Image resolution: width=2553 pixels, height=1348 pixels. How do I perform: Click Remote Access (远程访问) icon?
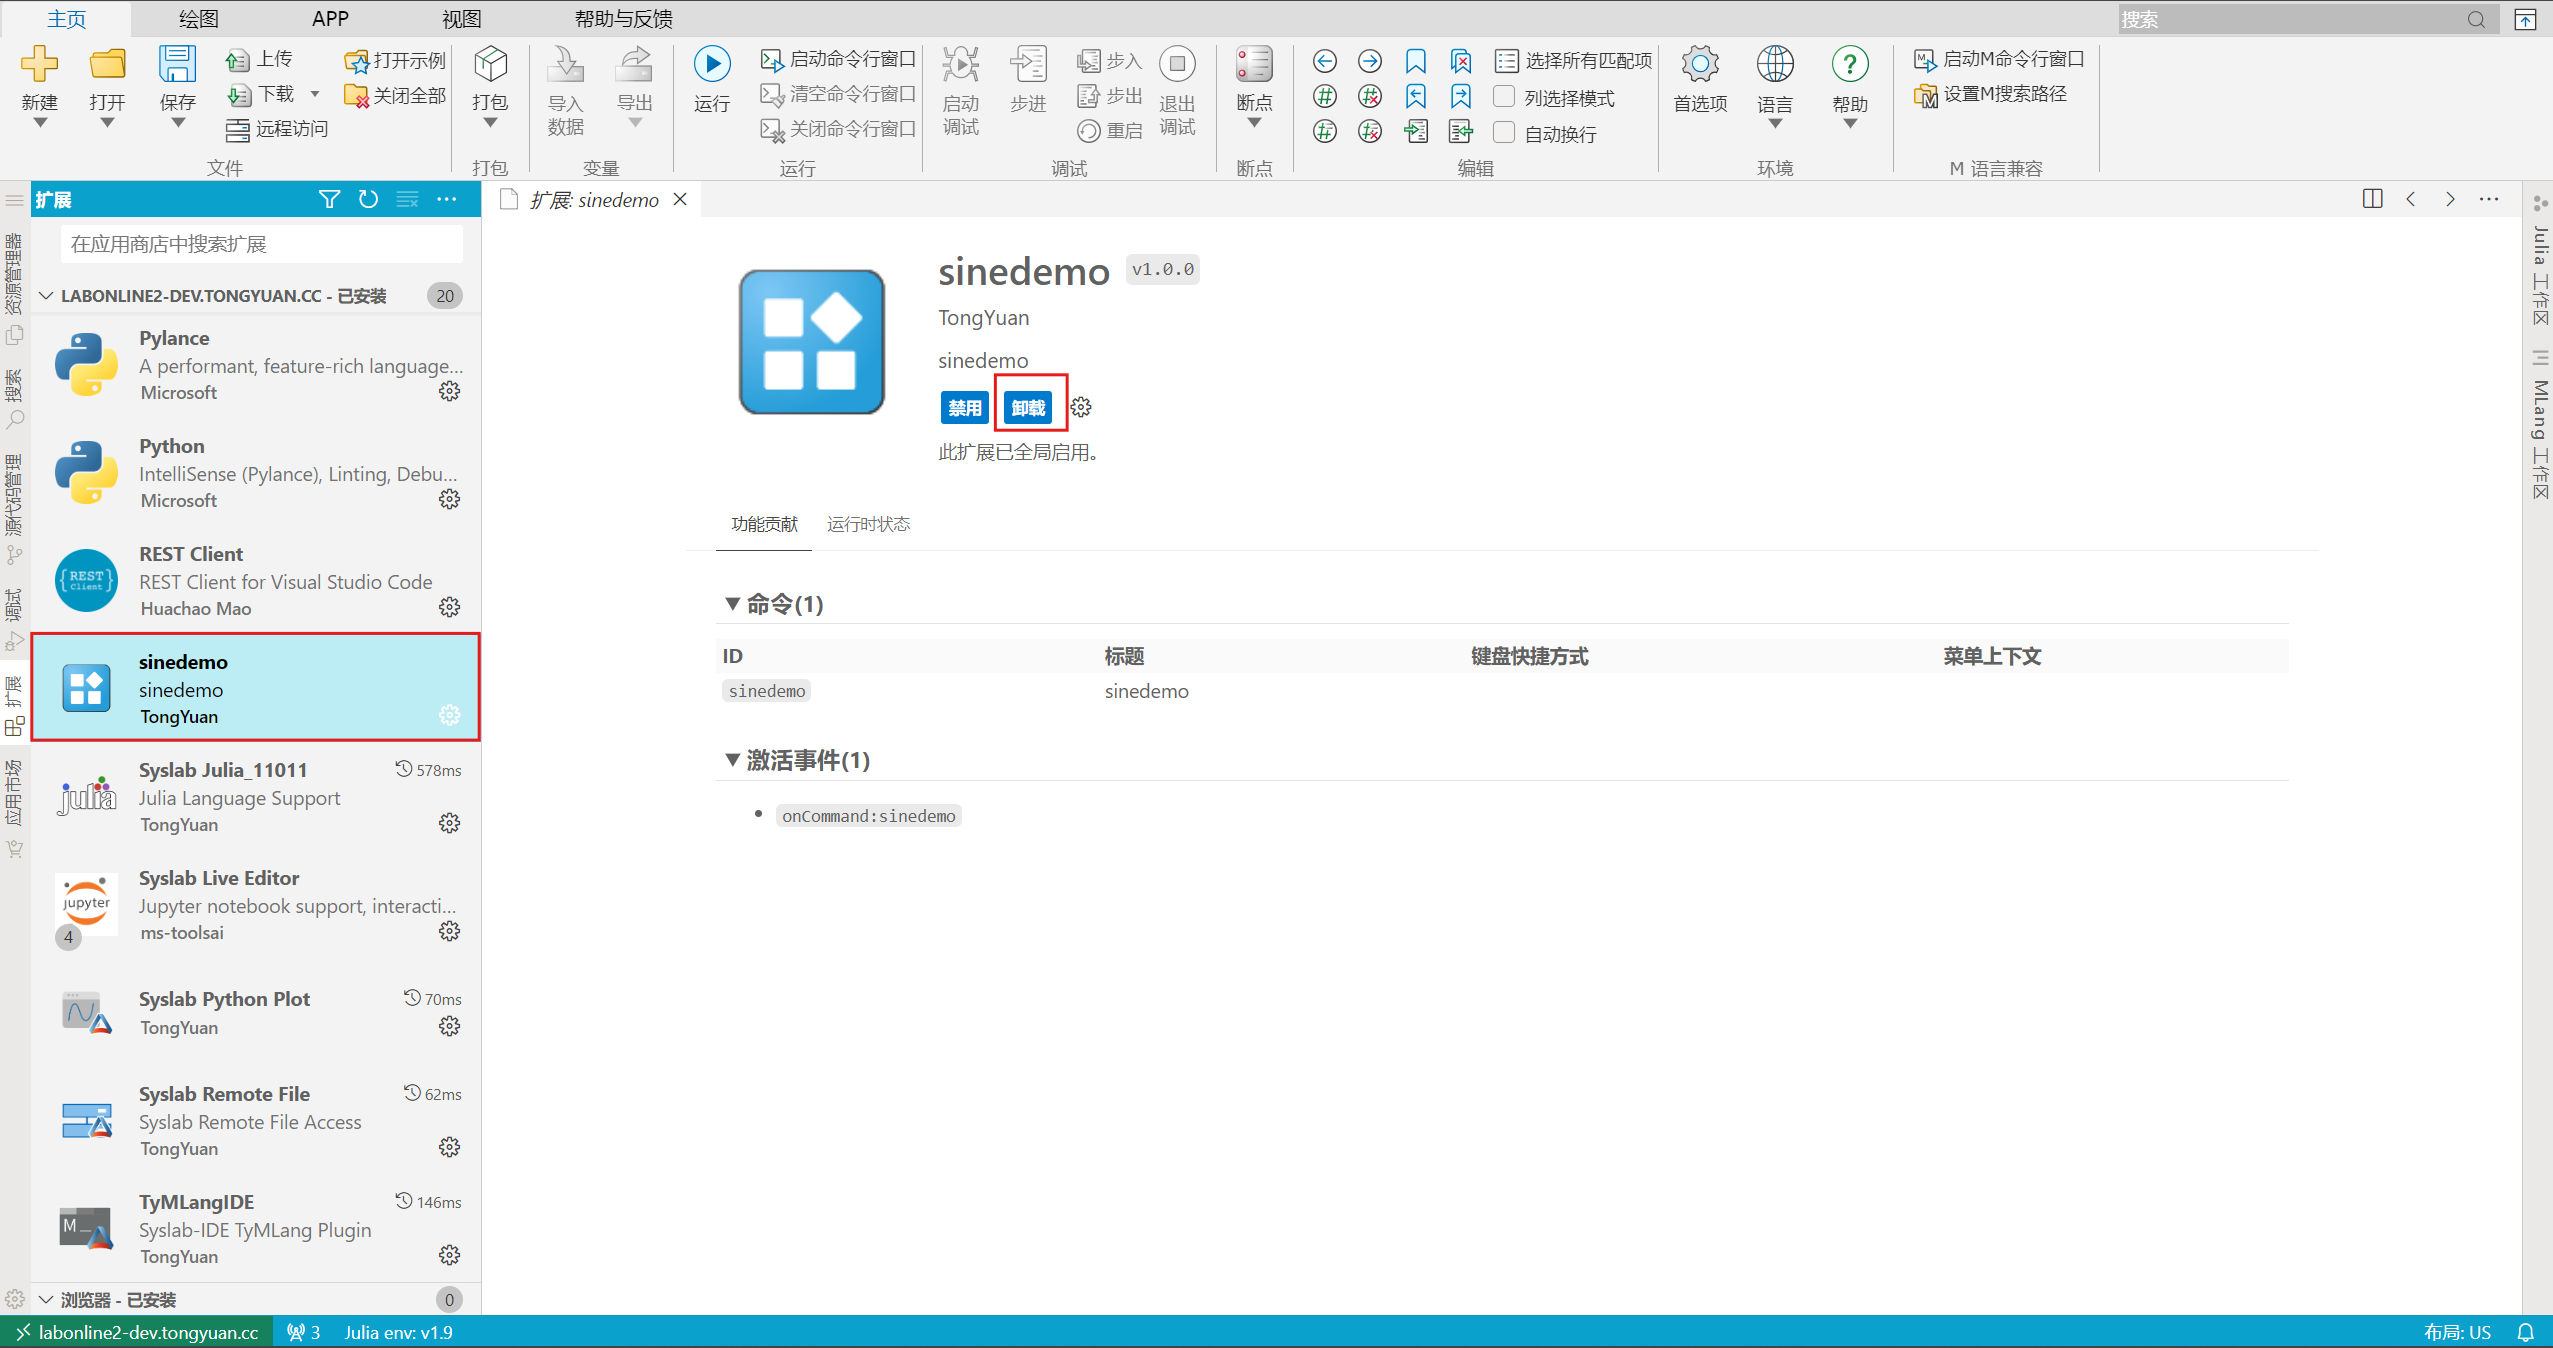(237, 129)
